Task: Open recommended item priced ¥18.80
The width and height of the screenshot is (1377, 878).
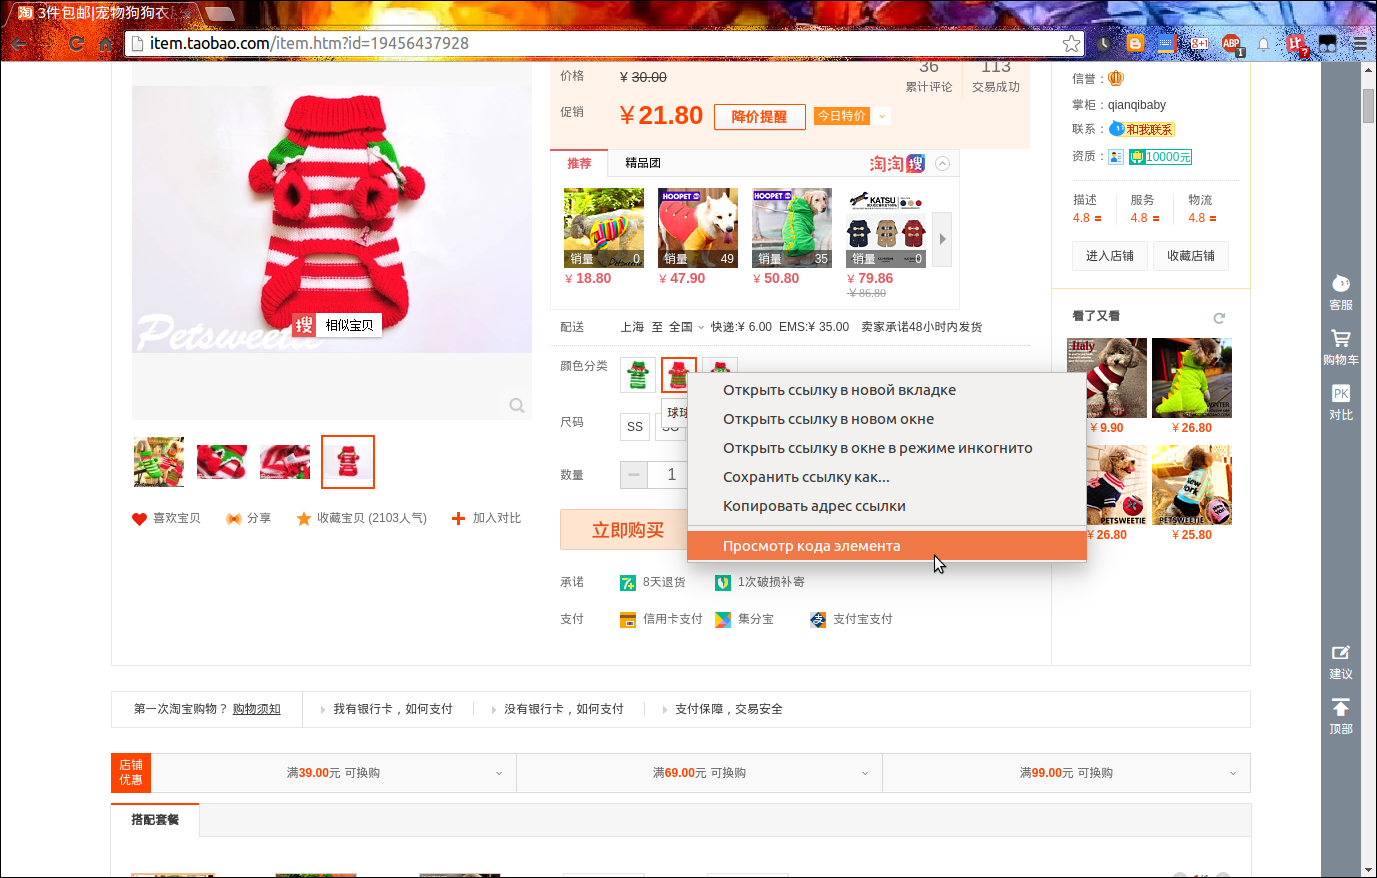Action: point(604,228)
